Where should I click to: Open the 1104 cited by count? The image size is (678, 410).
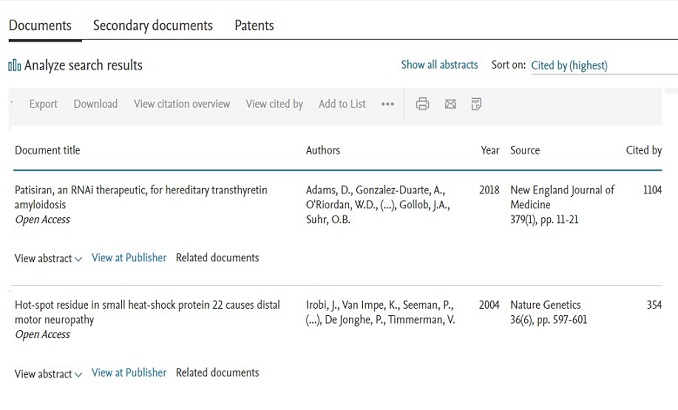652,190
